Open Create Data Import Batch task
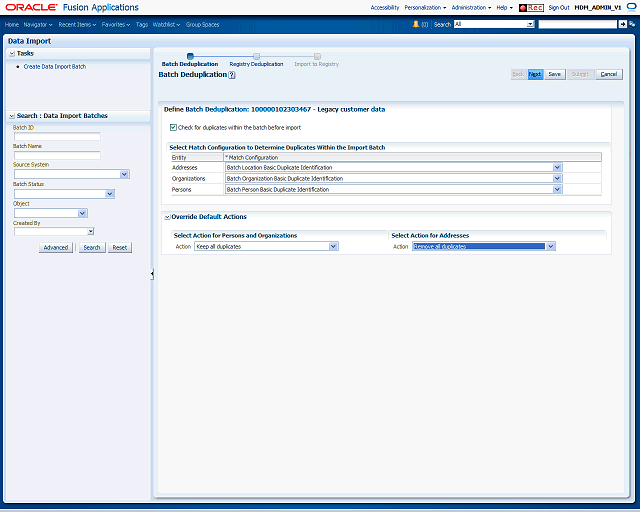The height and width of the screenshot is (512, 640). point(55,67)
